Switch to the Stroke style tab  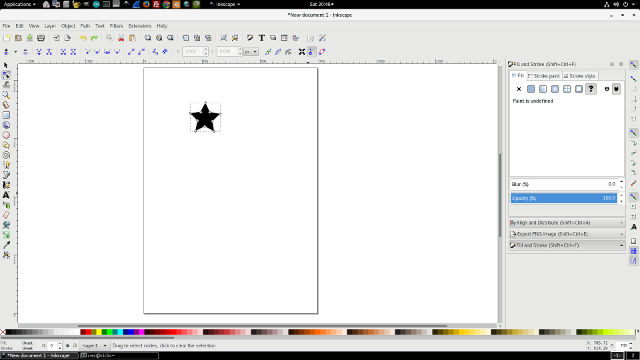coord(580,76)
